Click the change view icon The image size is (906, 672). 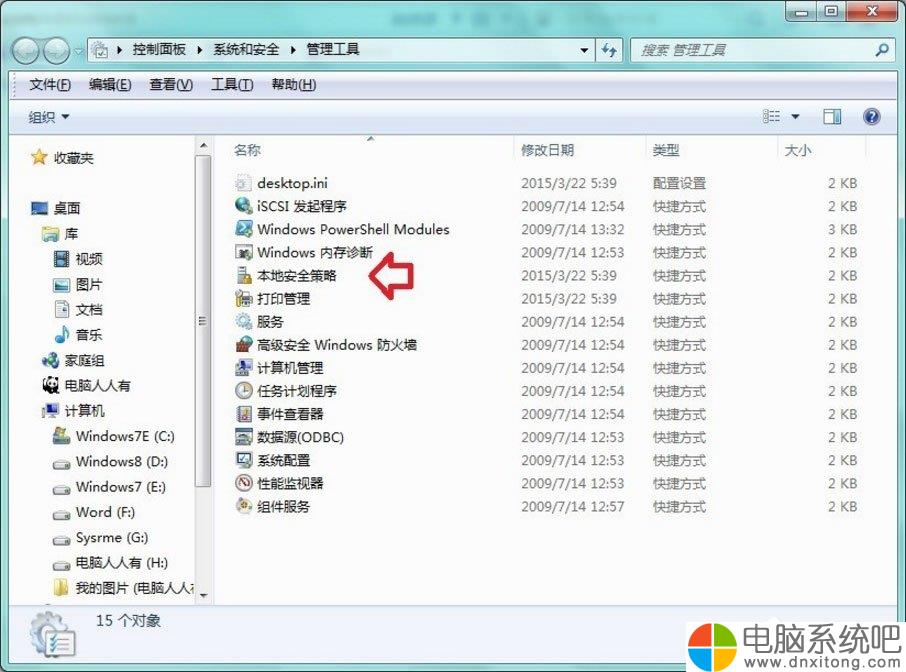[771, 117]
